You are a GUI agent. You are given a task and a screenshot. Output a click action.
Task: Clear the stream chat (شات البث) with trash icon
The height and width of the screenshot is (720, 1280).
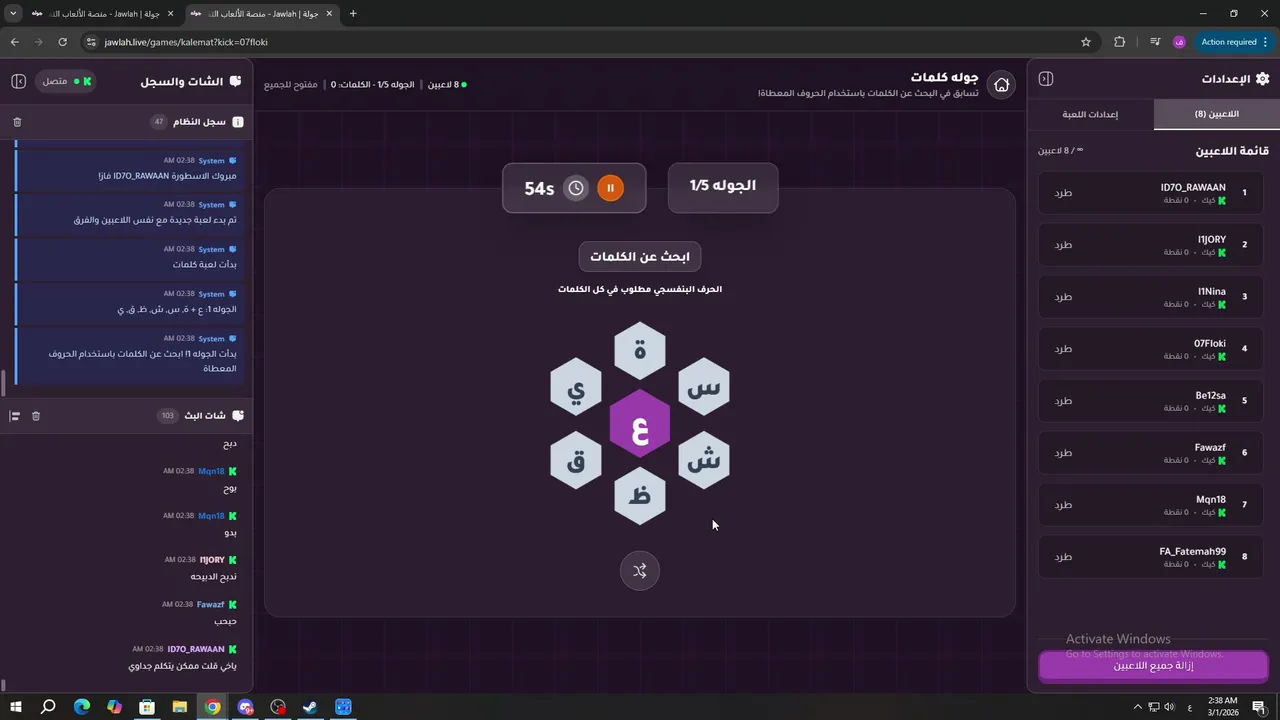click(x=36, y=416)
